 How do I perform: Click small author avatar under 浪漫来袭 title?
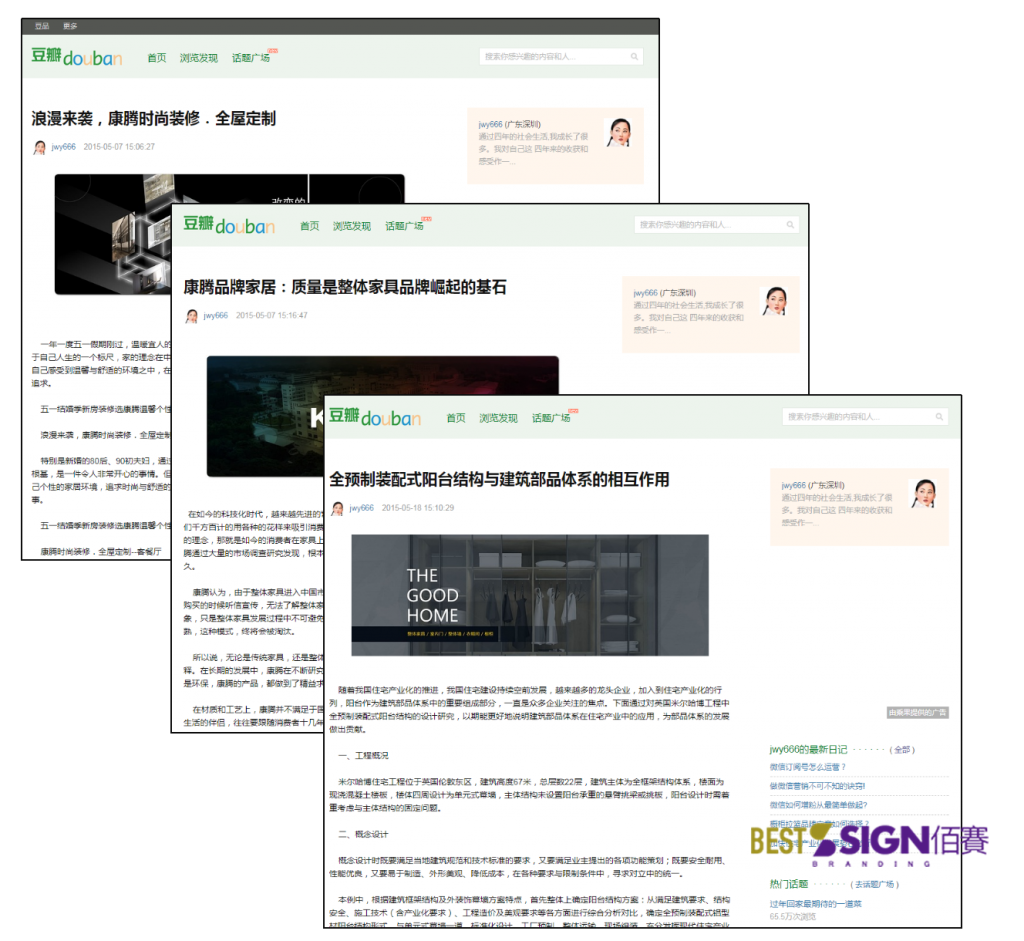pos(40,147)
